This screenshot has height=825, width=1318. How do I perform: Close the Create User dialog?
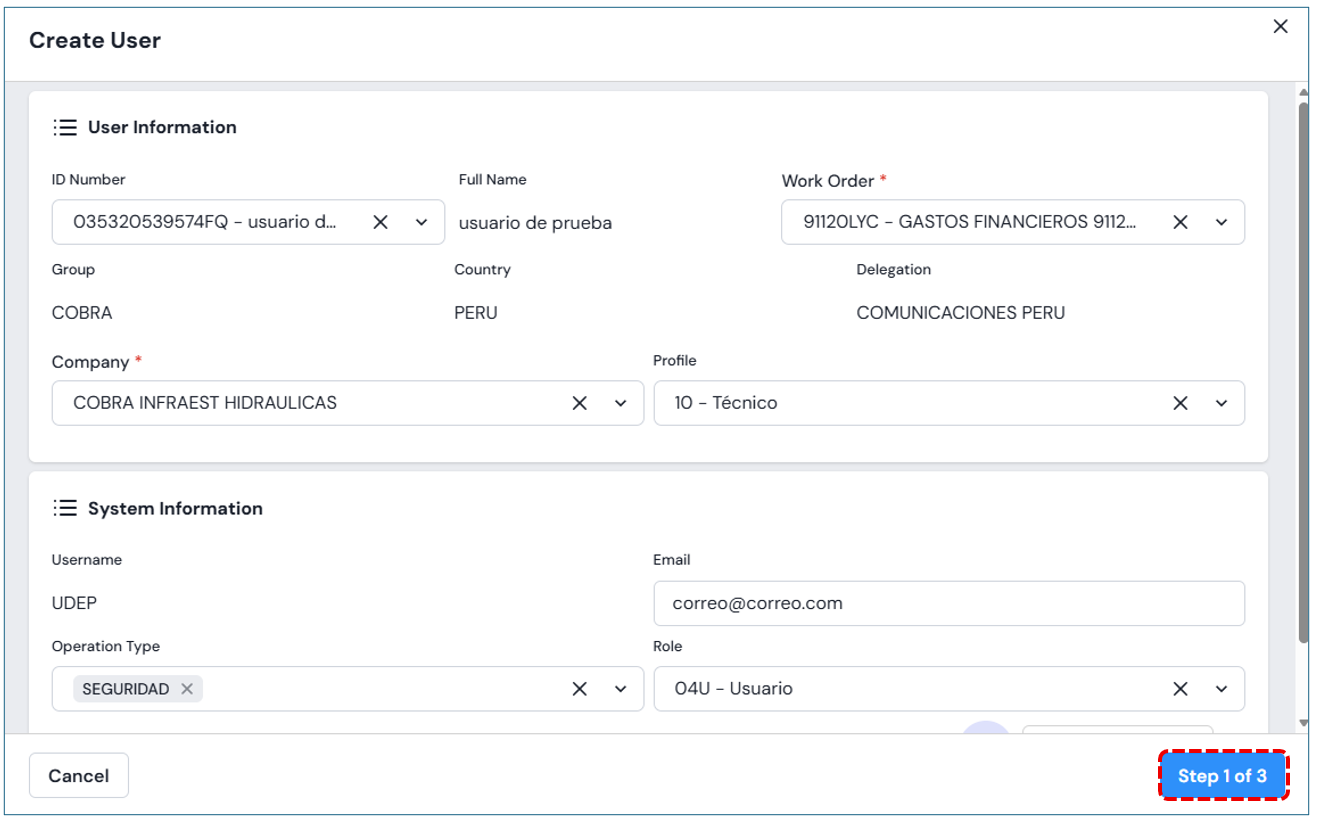click(x=1280, y=27)
